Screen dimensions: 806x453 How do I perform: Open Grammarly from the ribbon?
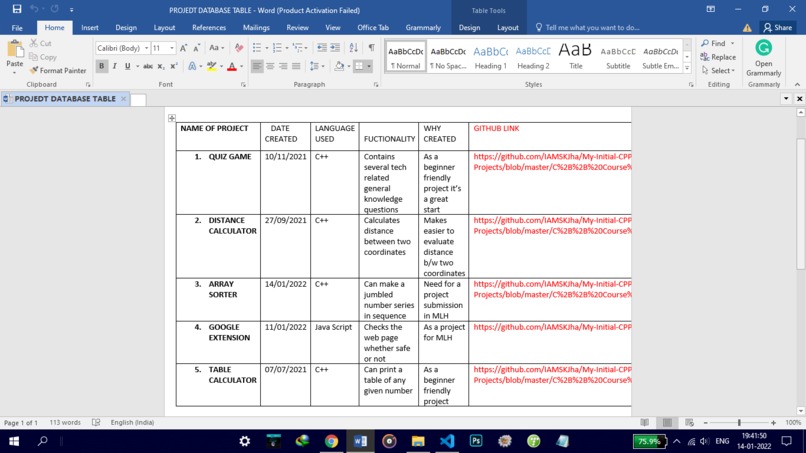(763, 58)
